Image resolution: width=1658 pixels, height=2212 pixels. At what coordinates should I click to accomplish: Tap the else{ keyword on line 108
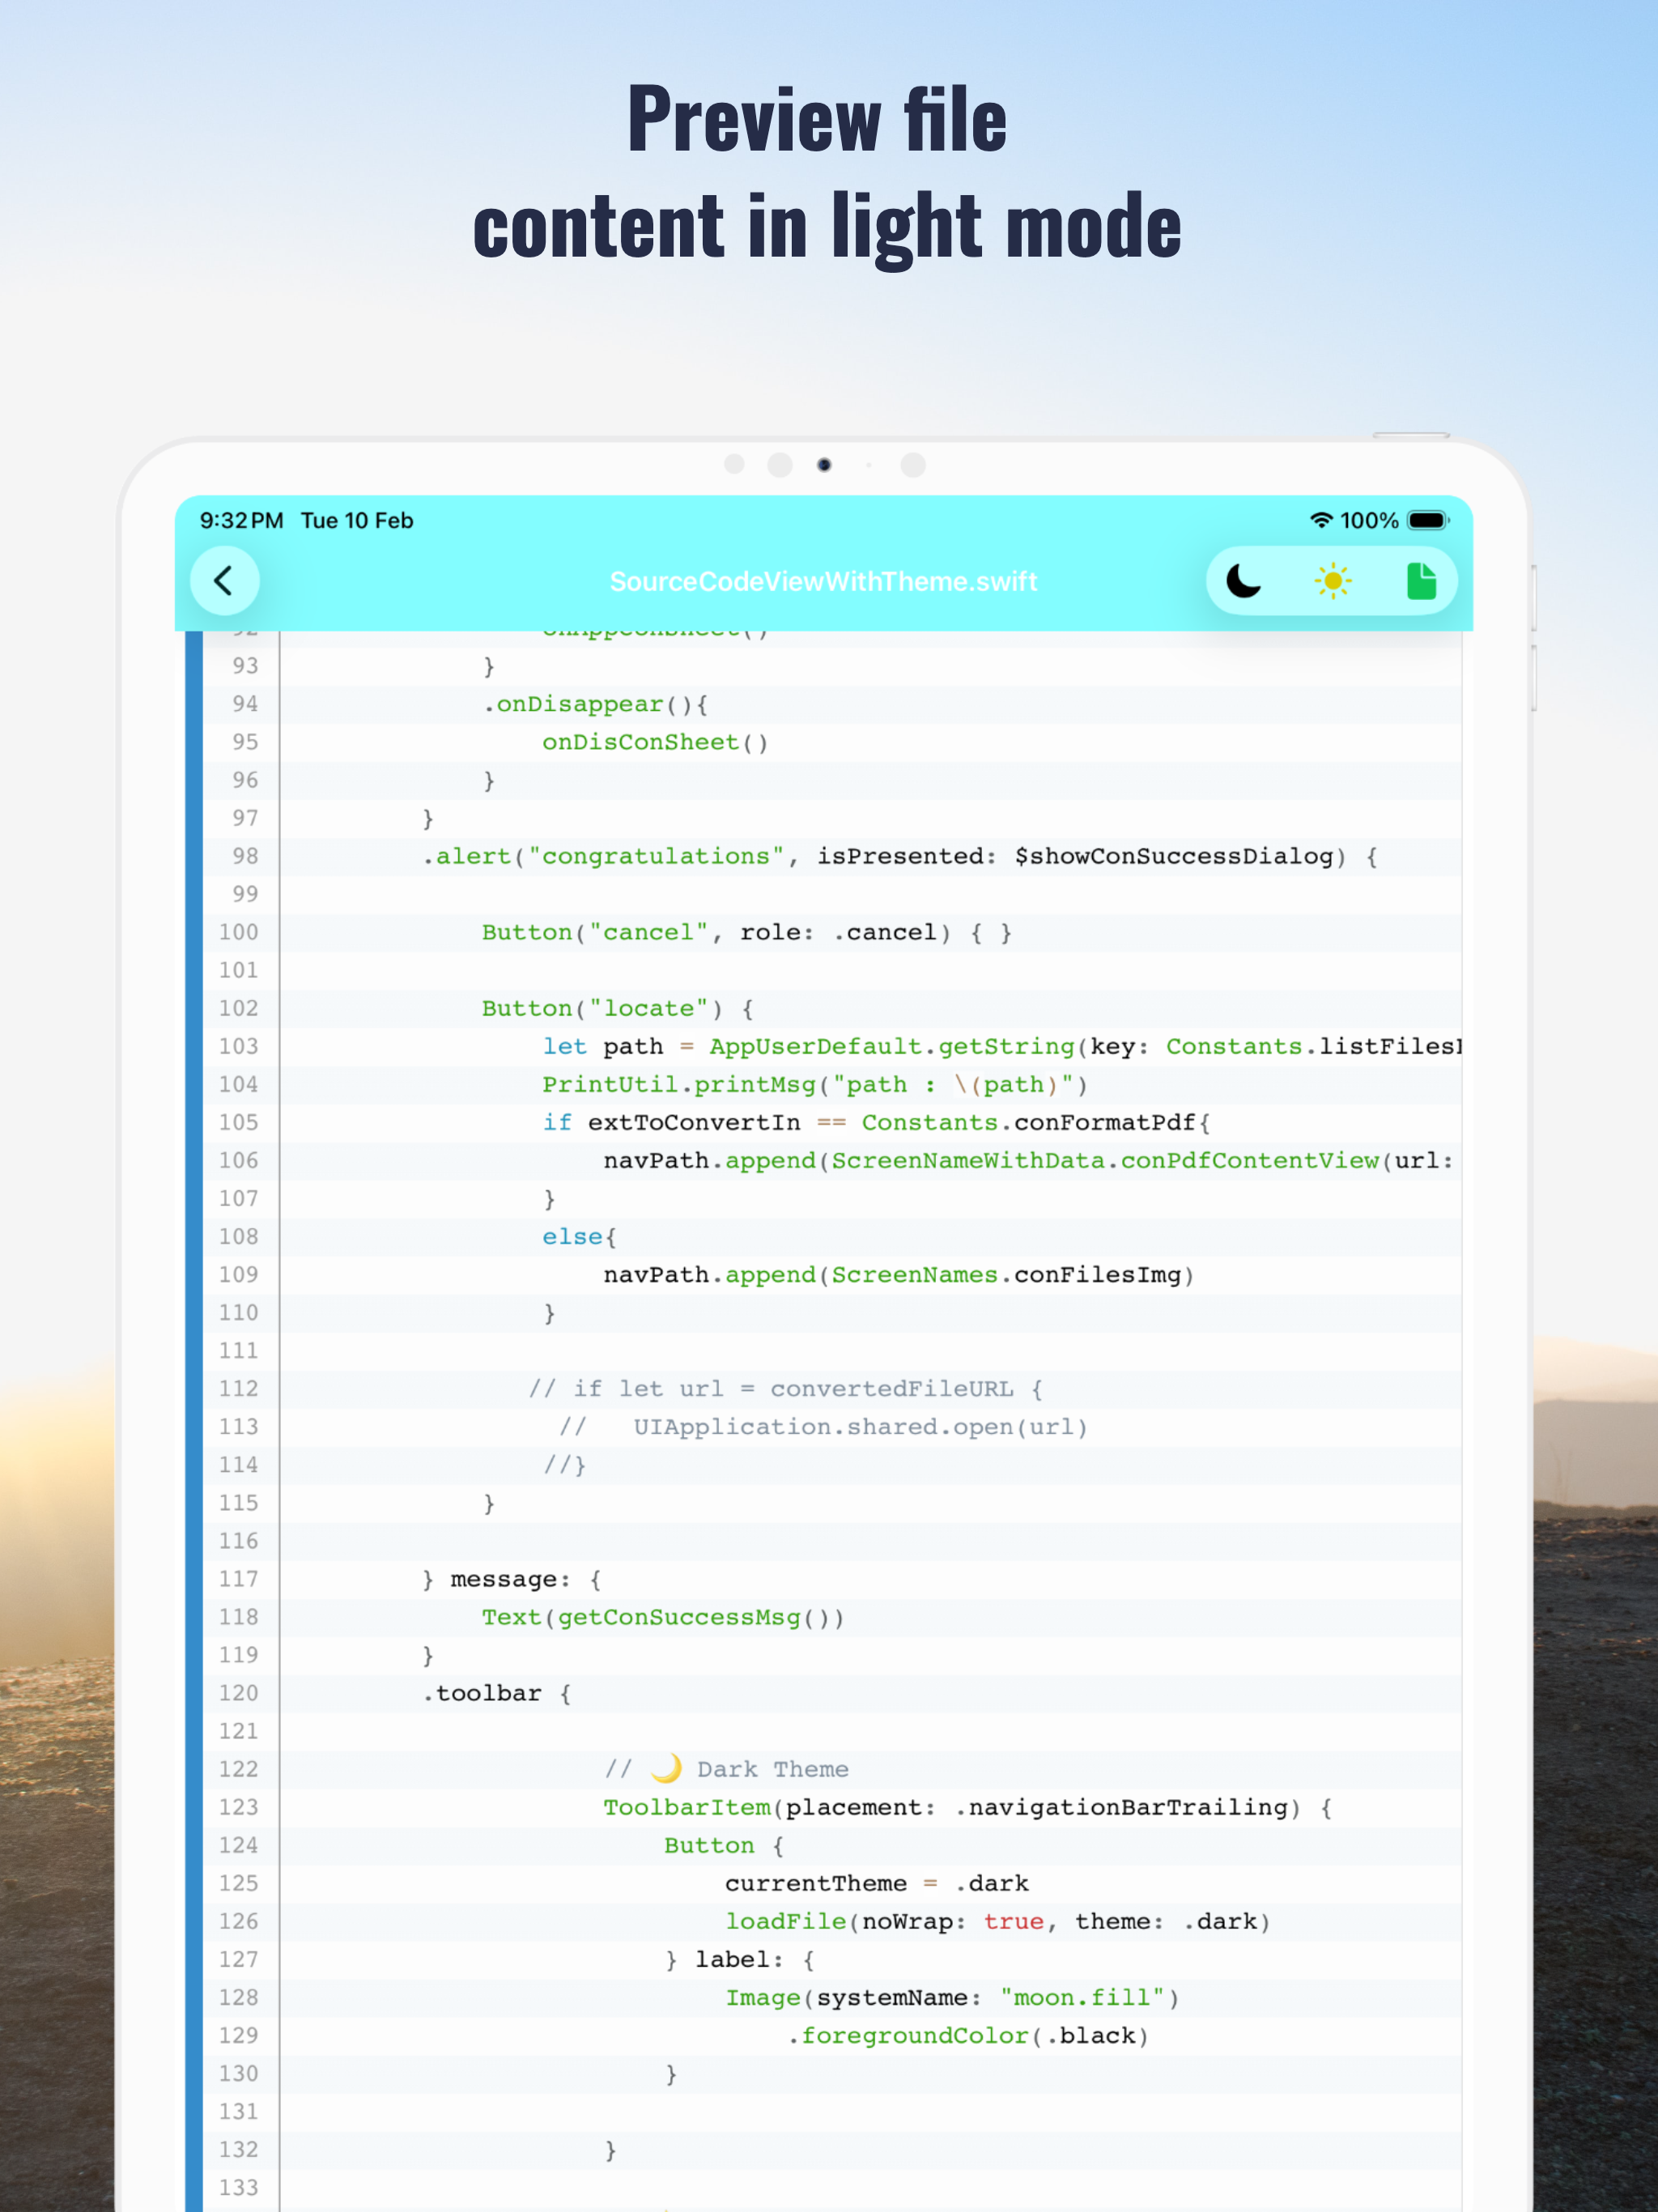(x=579, y=1236)
